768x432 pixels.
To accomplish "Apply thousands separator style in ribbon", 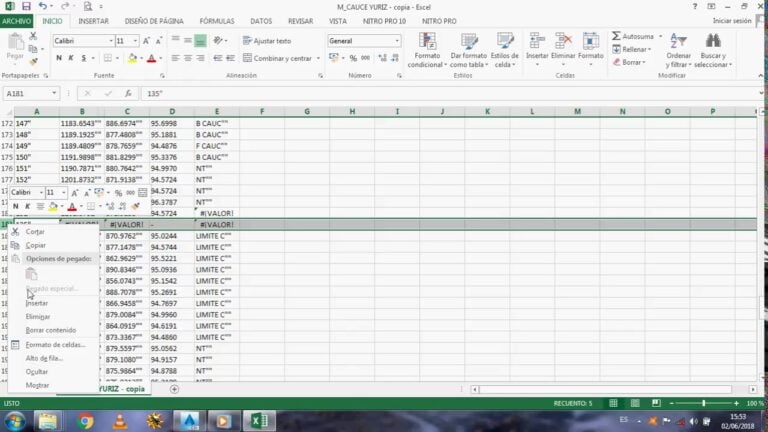I will [x=365, y=58].
